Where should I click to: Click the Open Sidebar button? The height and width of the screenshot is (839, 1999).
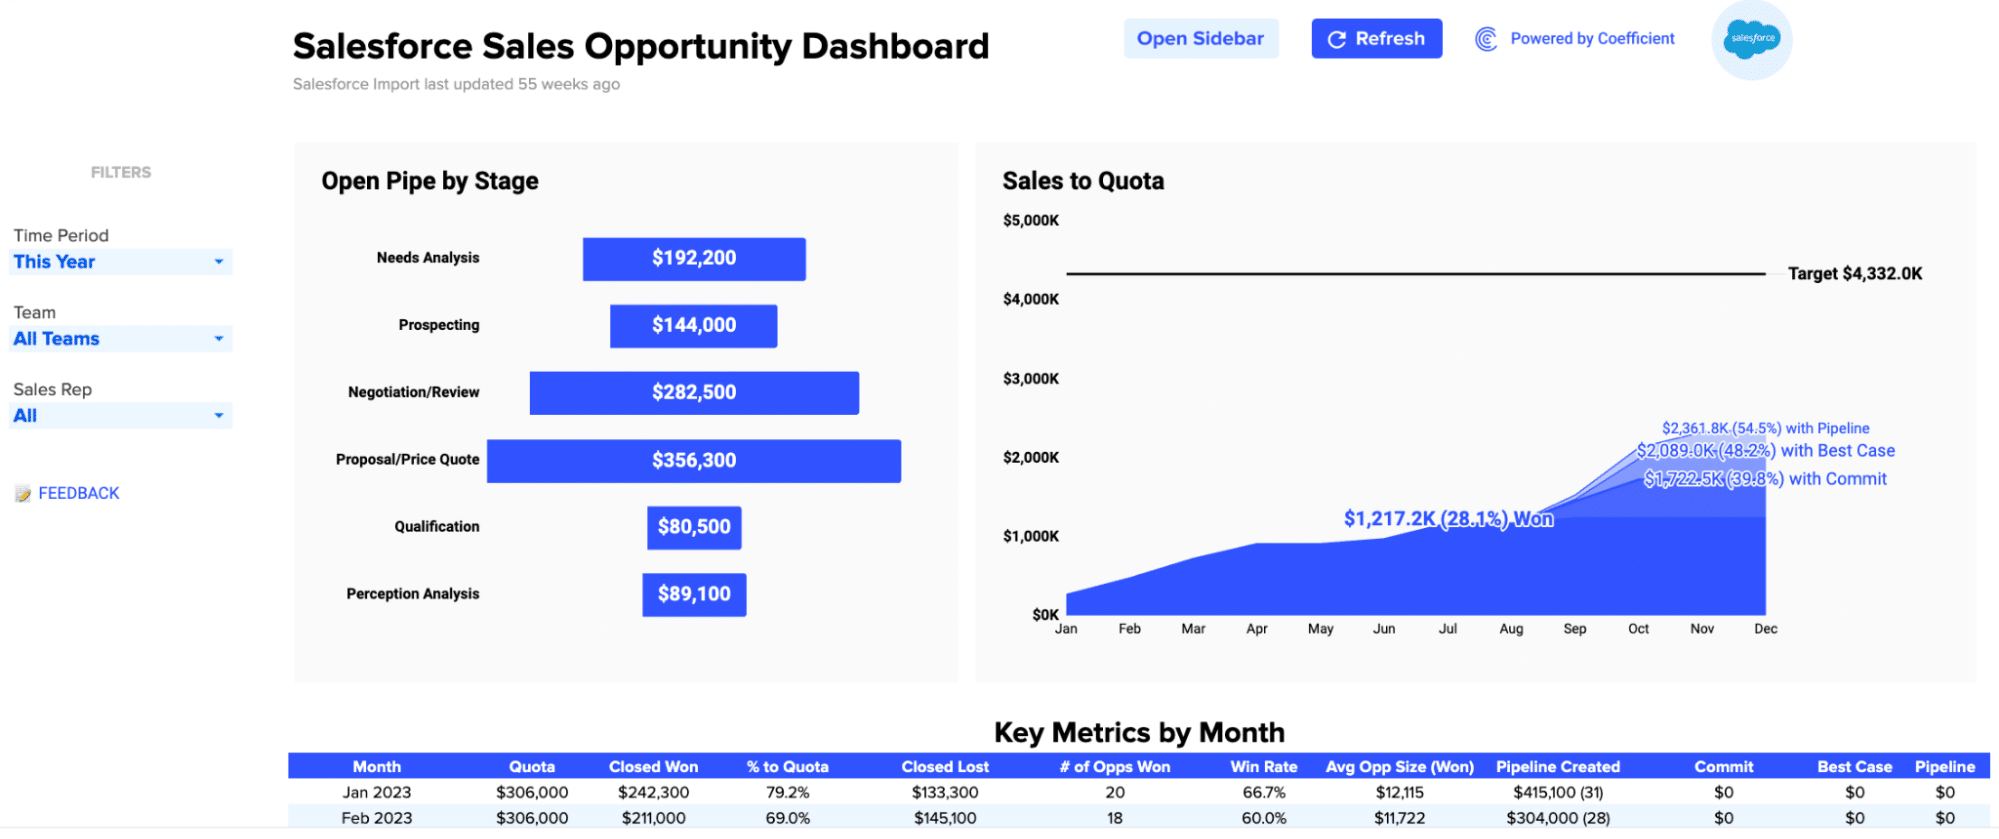[1200, 39]
